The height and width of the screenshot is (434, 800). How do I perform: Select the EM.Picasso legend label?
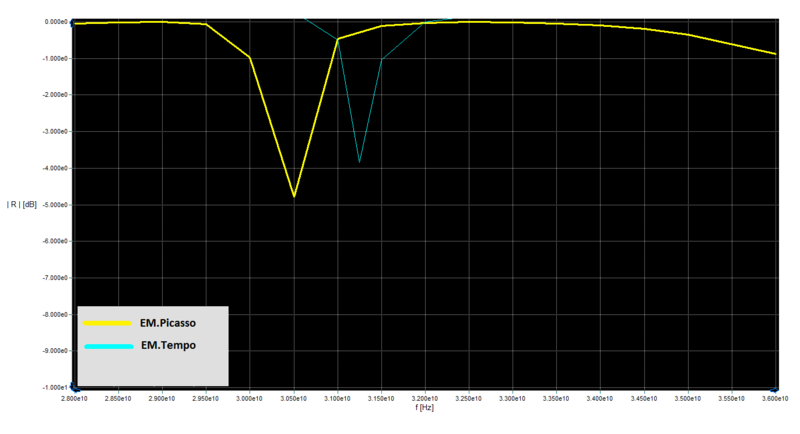point(168,323)
